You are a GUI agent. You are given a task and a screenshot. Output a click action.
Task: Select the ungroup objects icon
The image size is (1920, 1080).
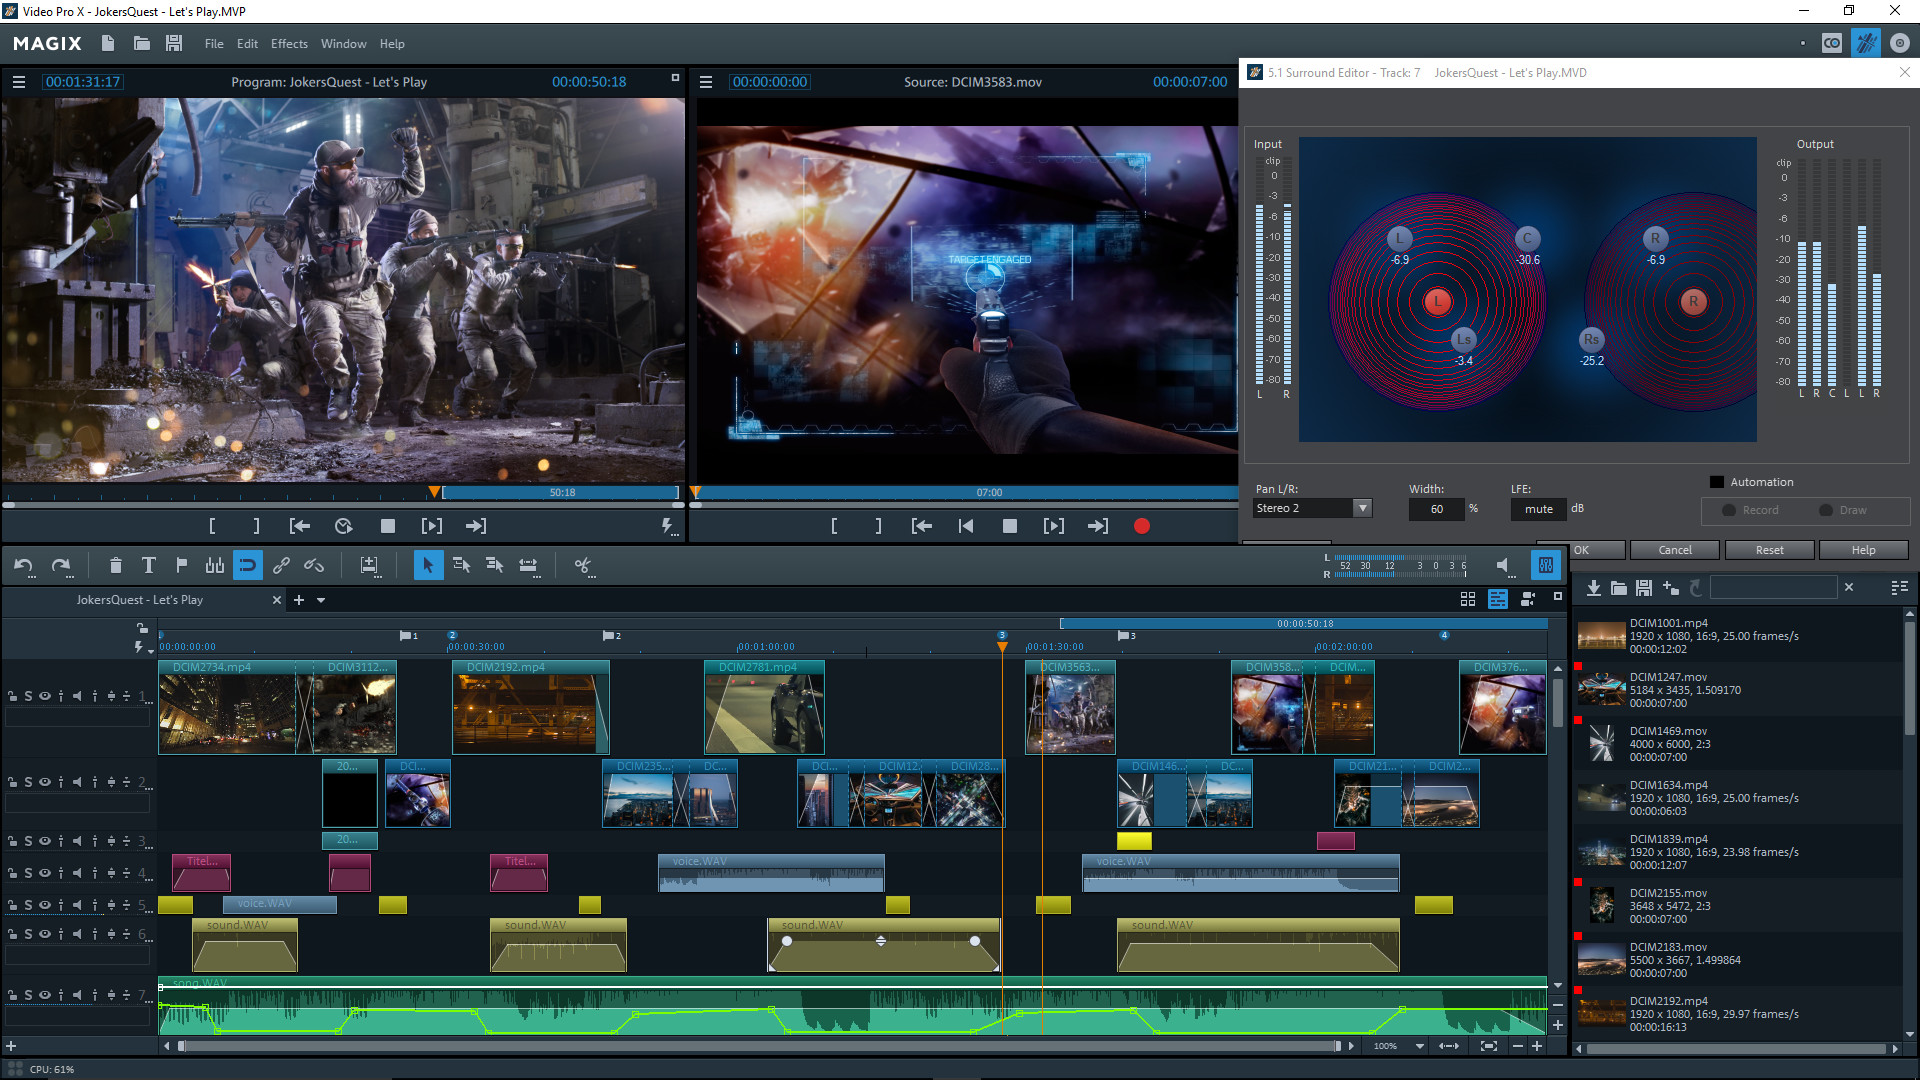click(314, 565)
